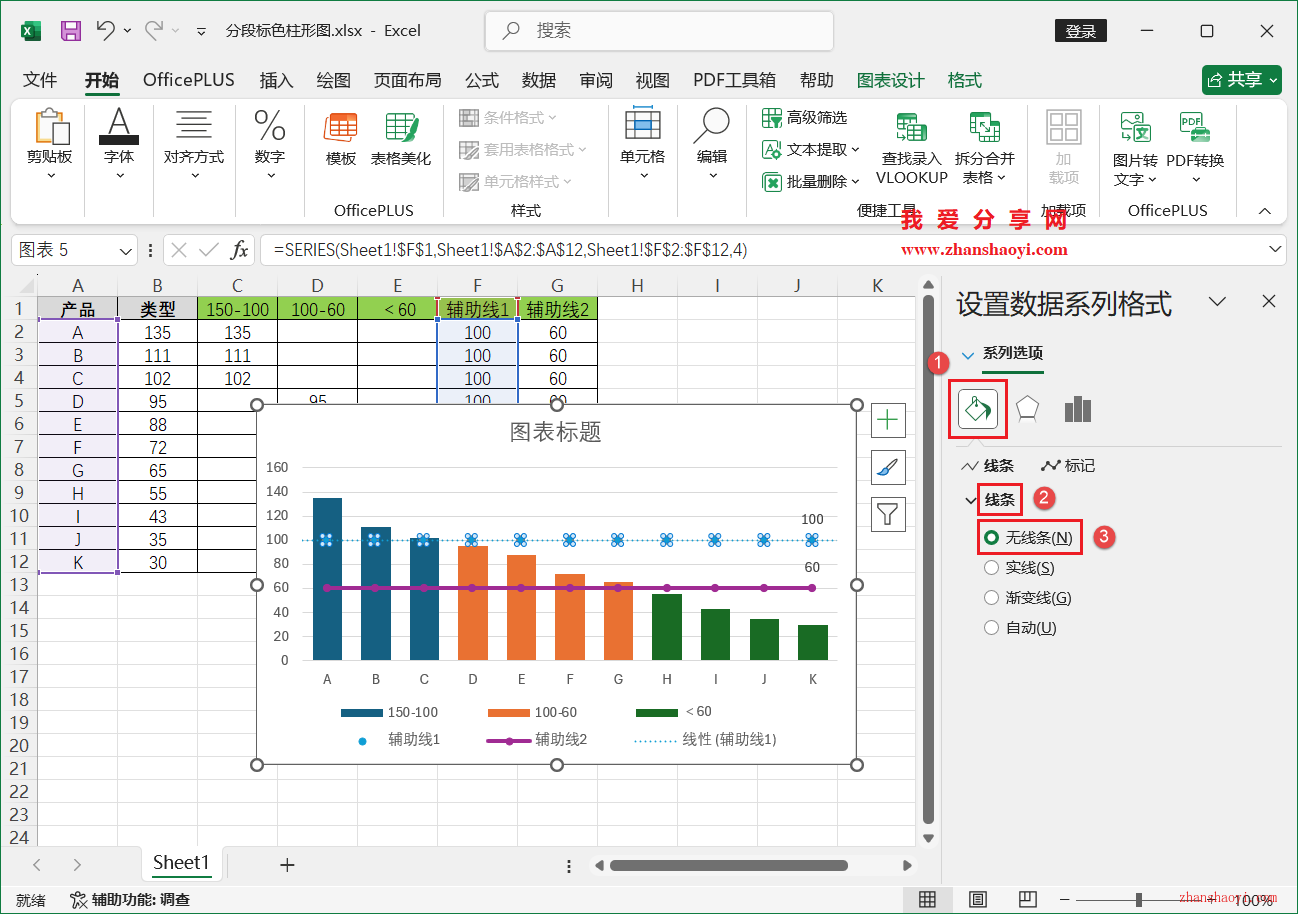The width and height of the screenshot is (1298, 914).
Task: Choose the 渐变线(G) radio button
Action: [991, 597]
